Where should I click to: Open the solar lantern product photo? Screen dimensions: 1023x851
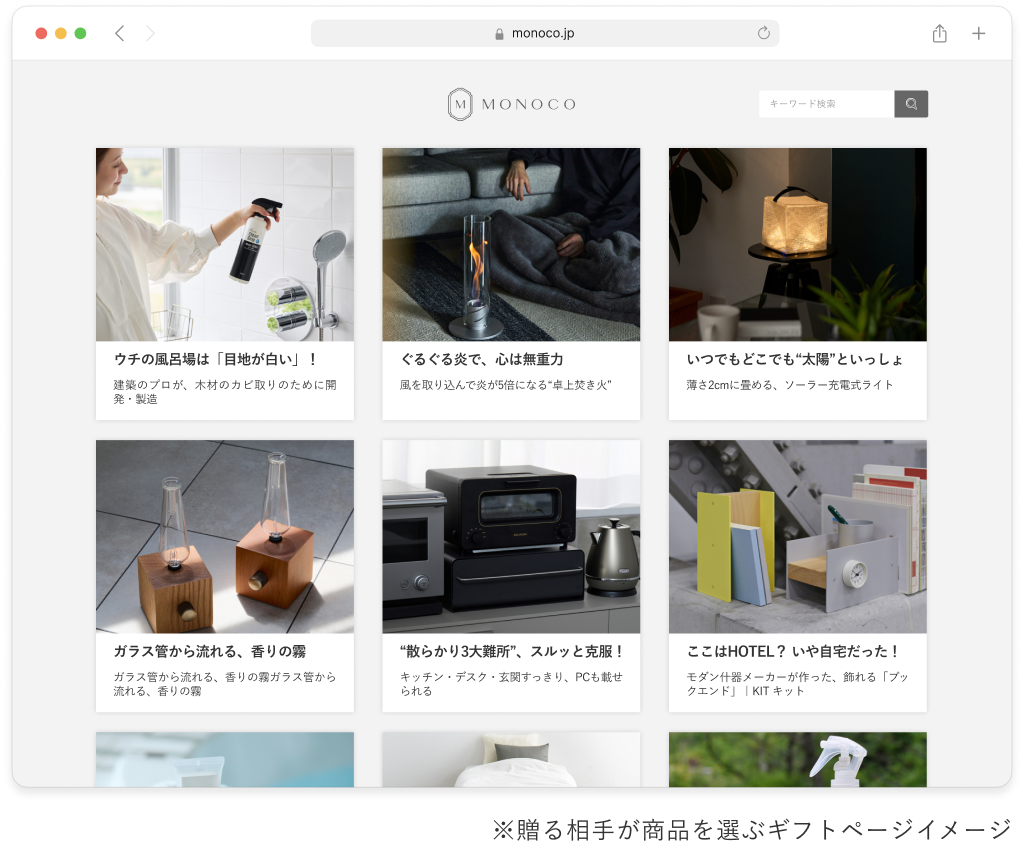coord(797,245)
